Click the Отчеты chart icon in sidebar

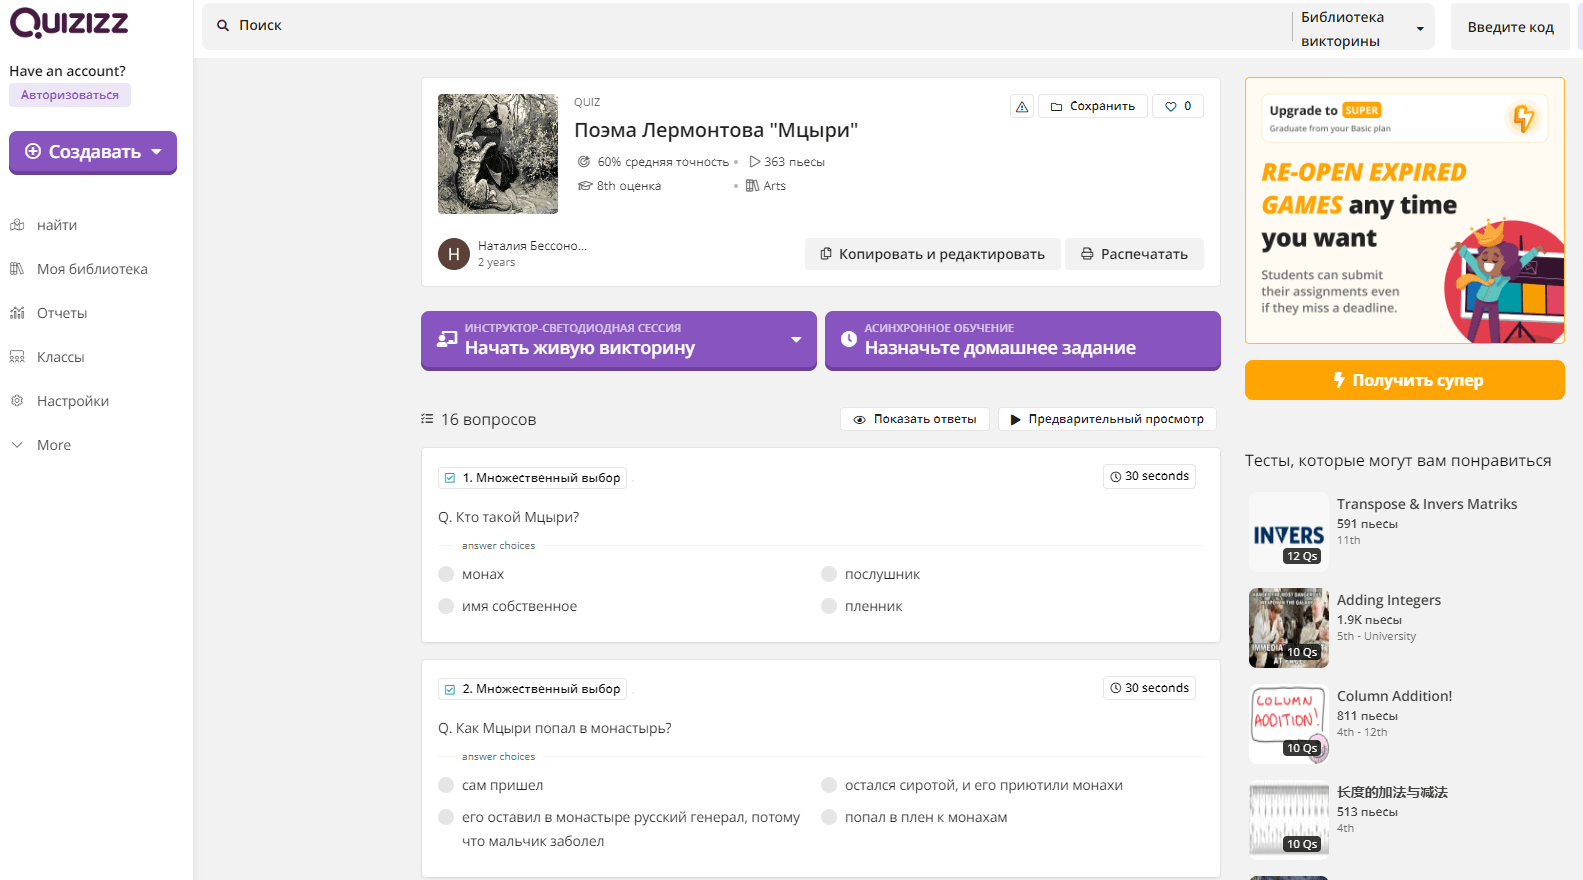click(x=17, y=313)
